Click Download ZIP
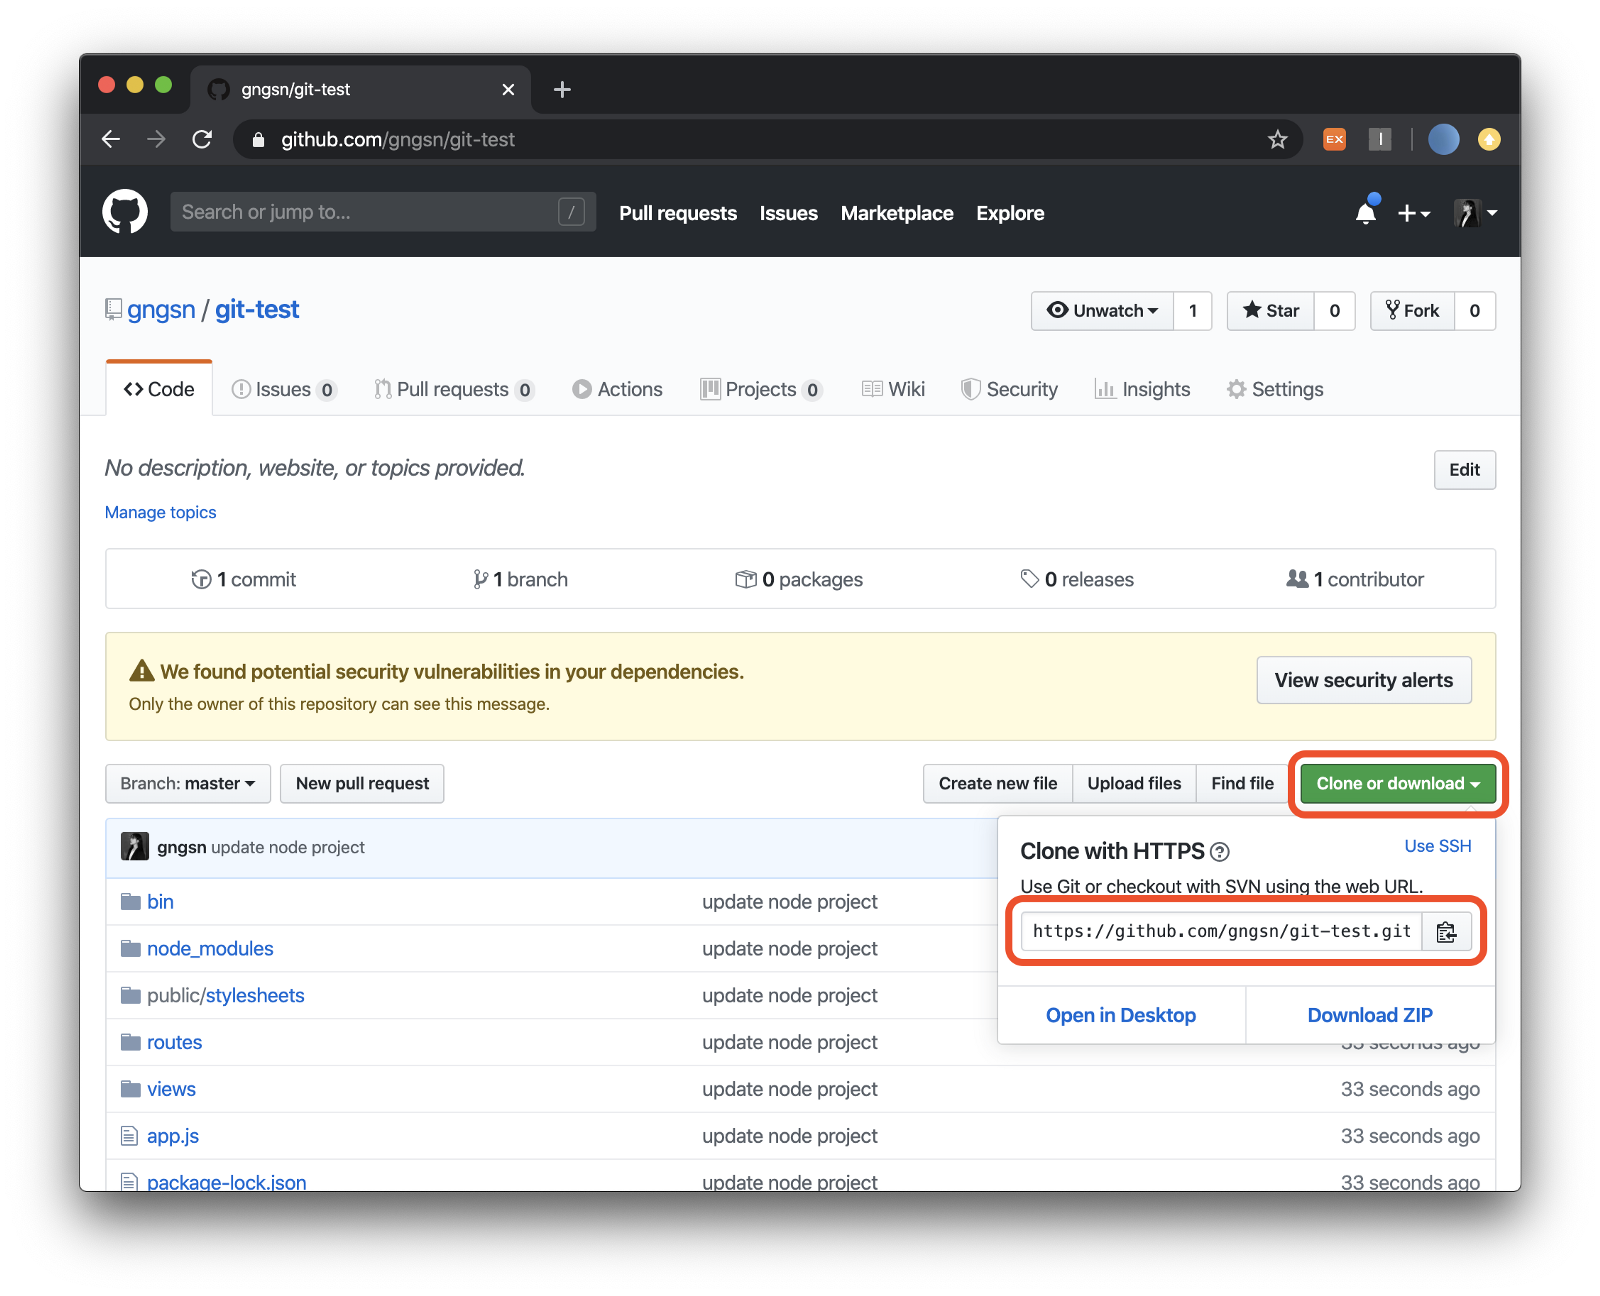Viewport: 1600px width, 1296px height. (x=1370, y=1015)
